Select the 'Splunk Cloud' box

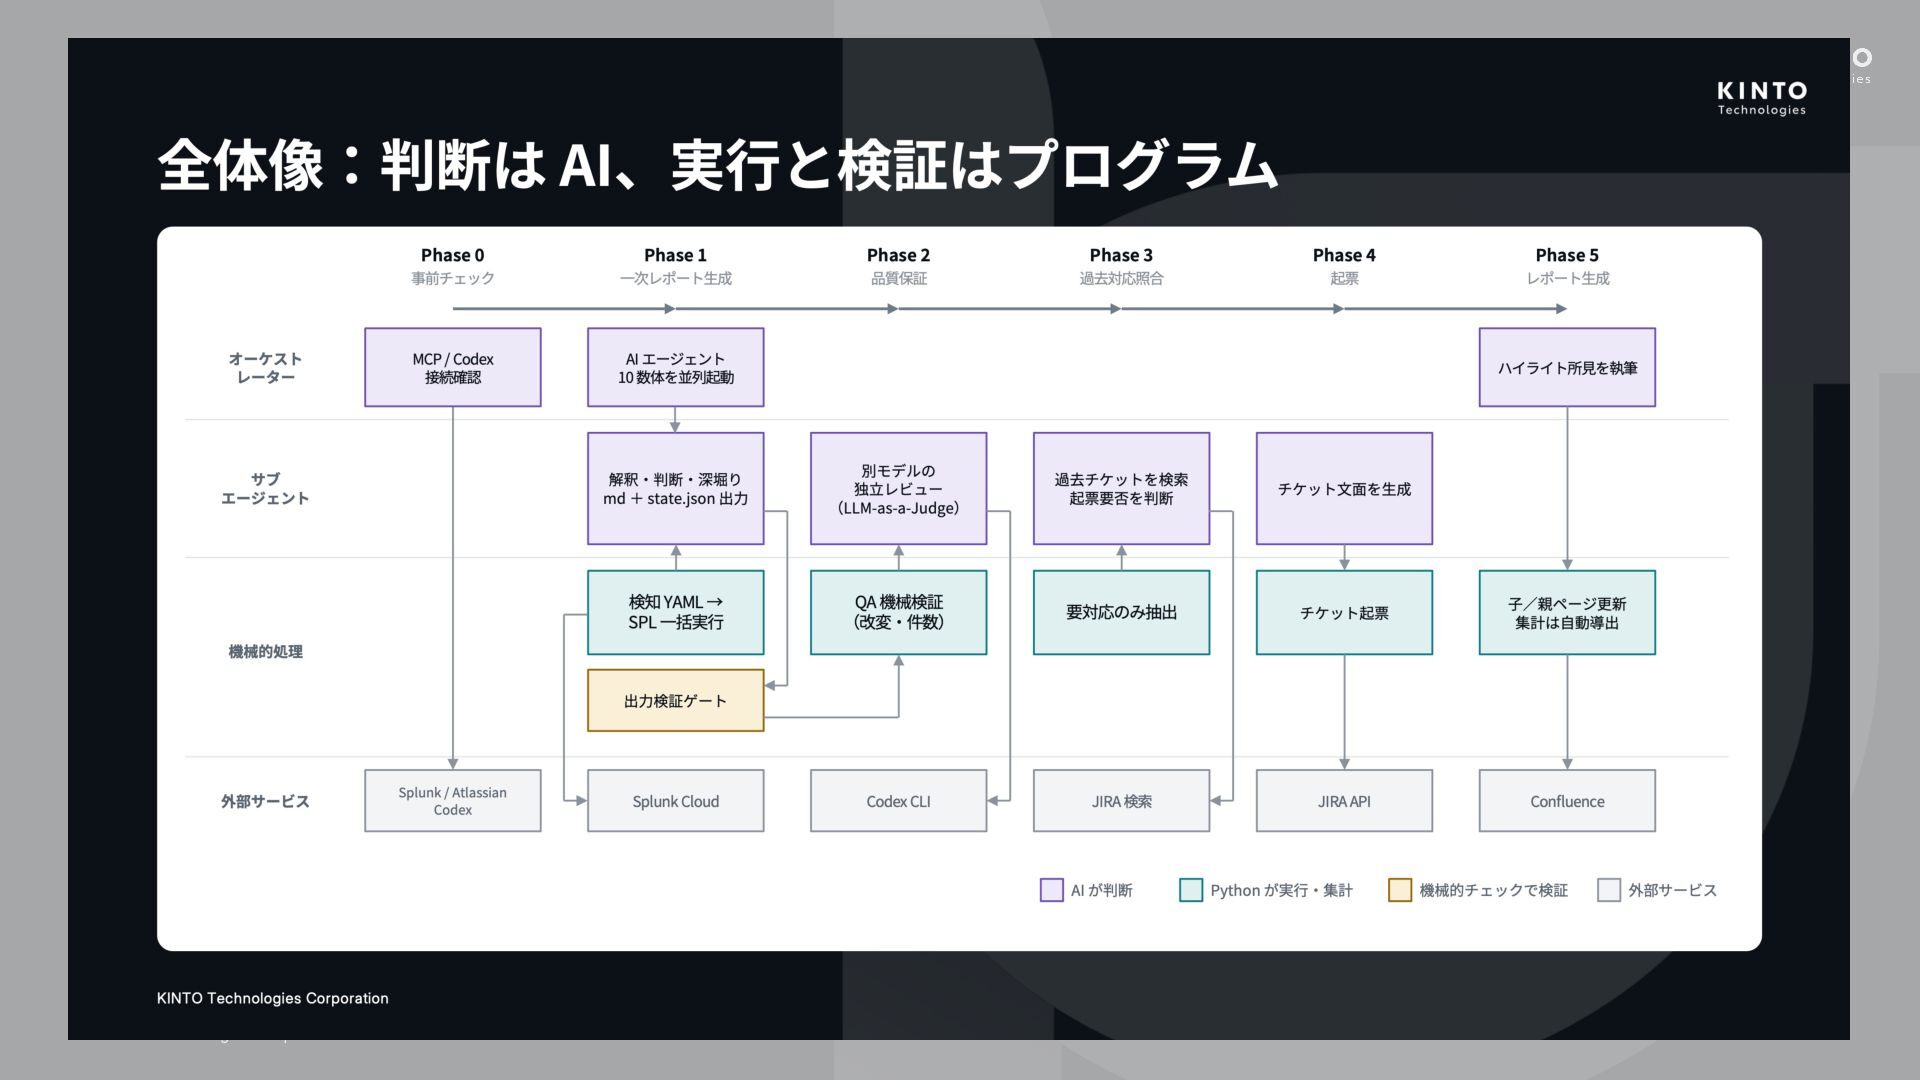coord(676,801)
